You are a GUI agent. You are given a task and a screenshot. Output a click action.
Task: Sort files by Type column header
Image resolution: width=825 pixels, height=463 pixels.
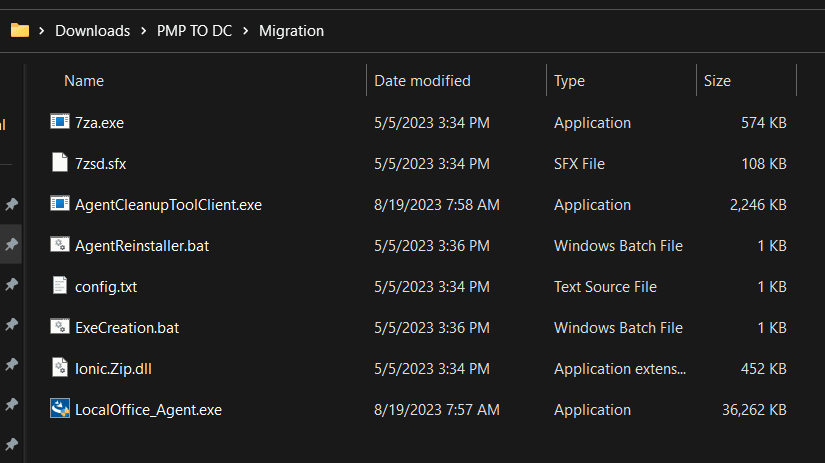(x=569, y=81)
